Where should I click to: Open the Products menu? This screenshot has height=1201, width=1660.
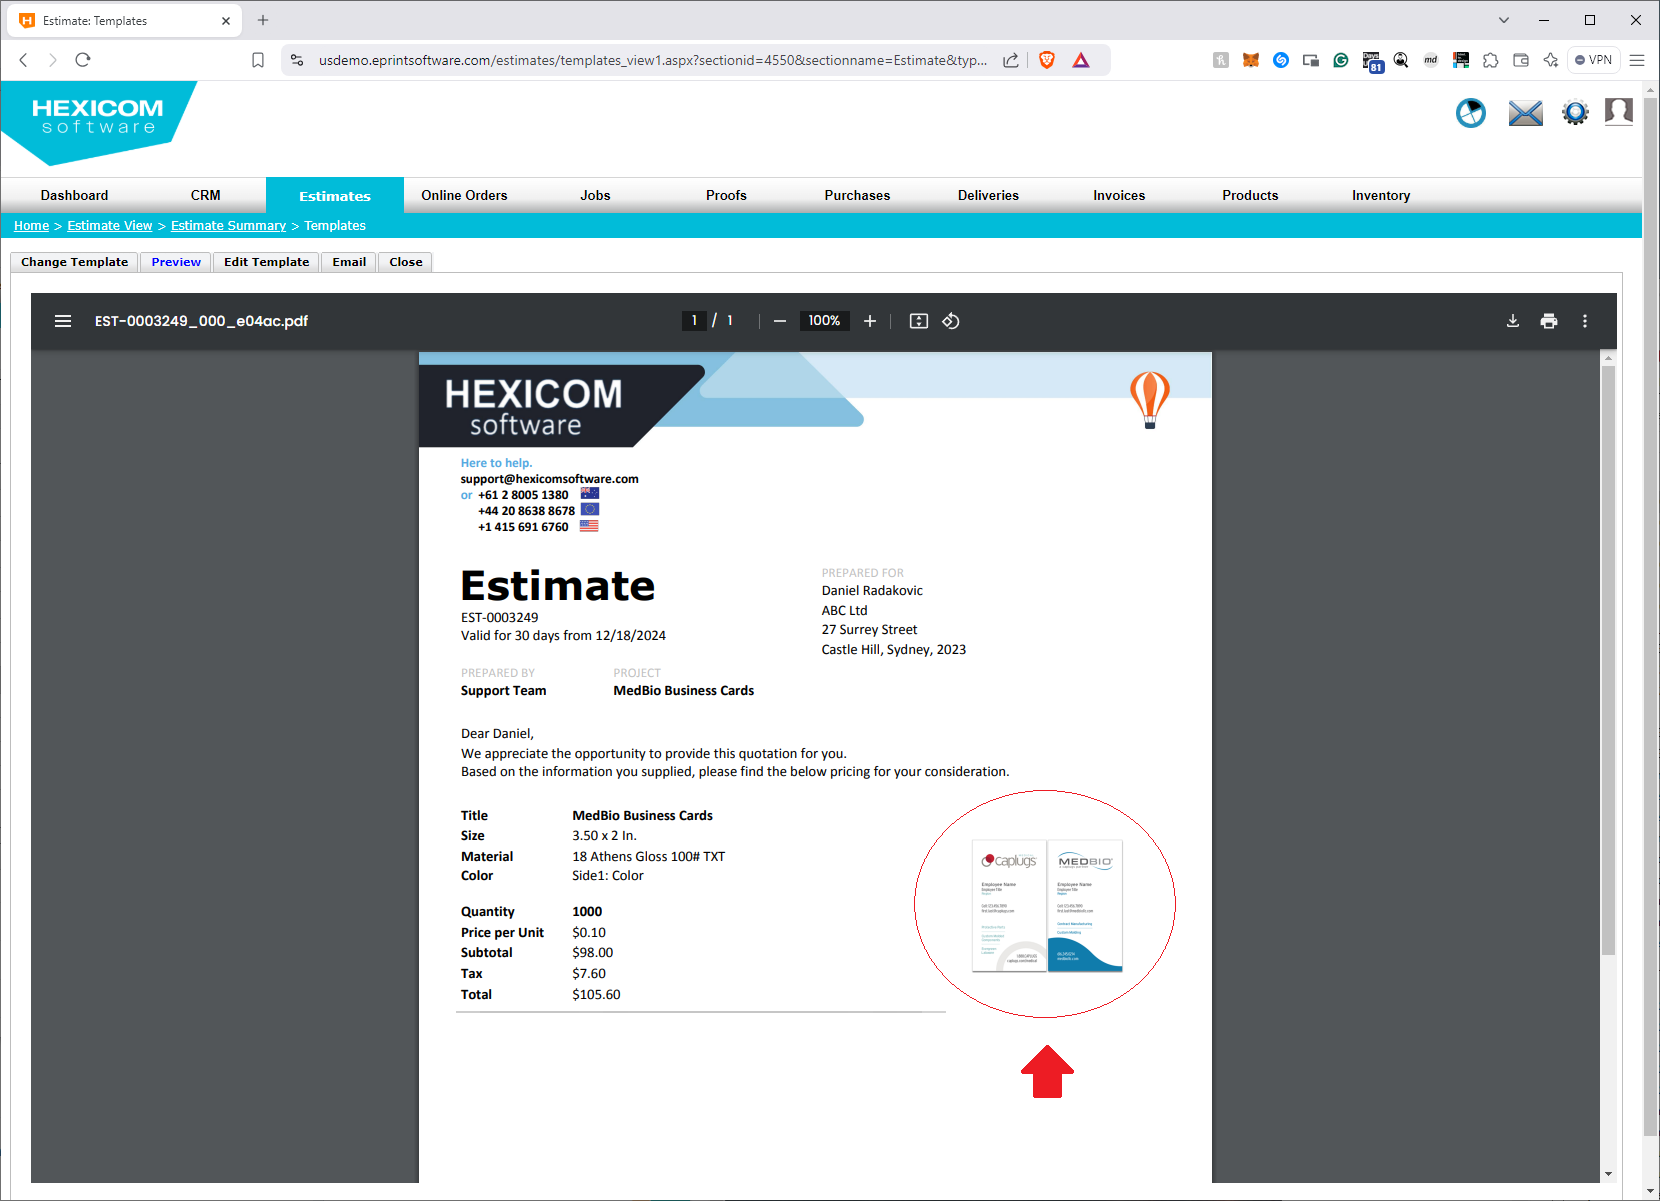(x=1250, y=195)
